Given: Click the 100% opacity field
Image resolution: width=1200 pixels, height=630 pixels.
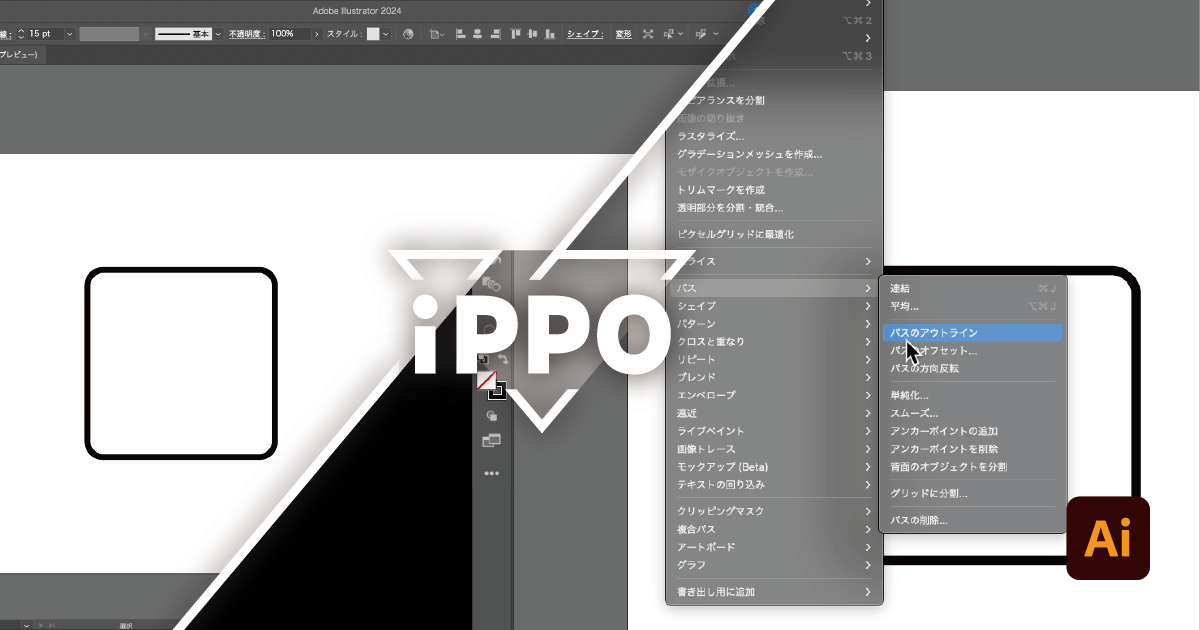Looking at the screenshot, I should click(289, 34).
